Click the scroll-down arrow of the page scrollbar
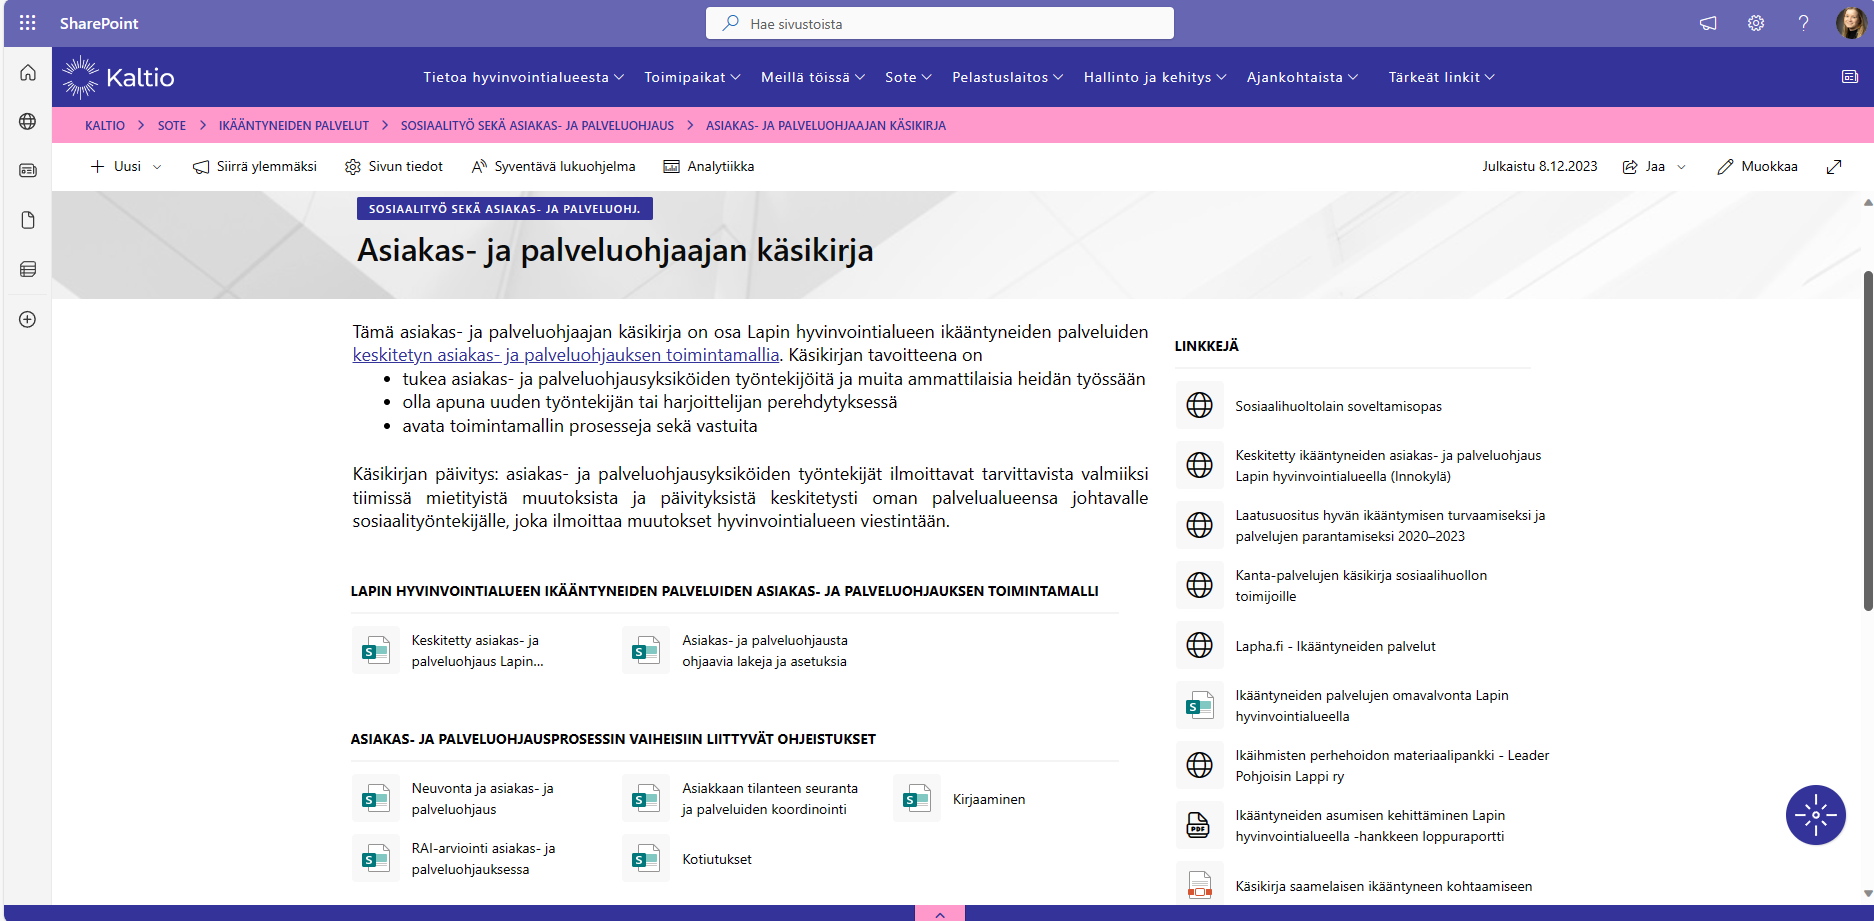This screenshot has height=921, width=1874. click(1867, 894)
